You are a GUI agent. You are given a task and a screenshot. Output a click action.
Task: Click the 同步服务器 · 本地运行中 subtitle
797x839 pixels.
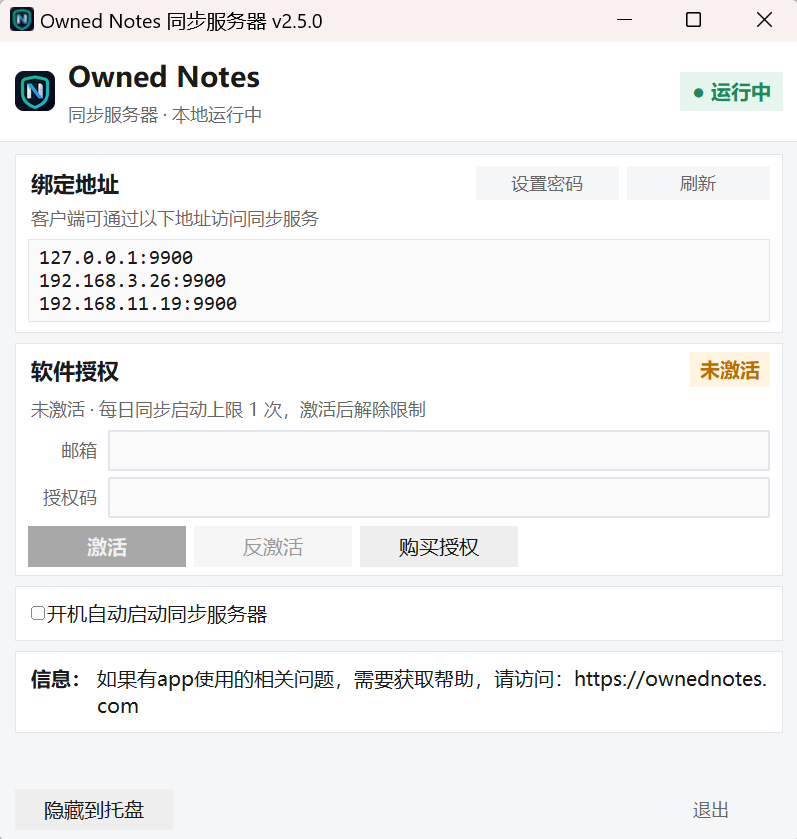165,115
